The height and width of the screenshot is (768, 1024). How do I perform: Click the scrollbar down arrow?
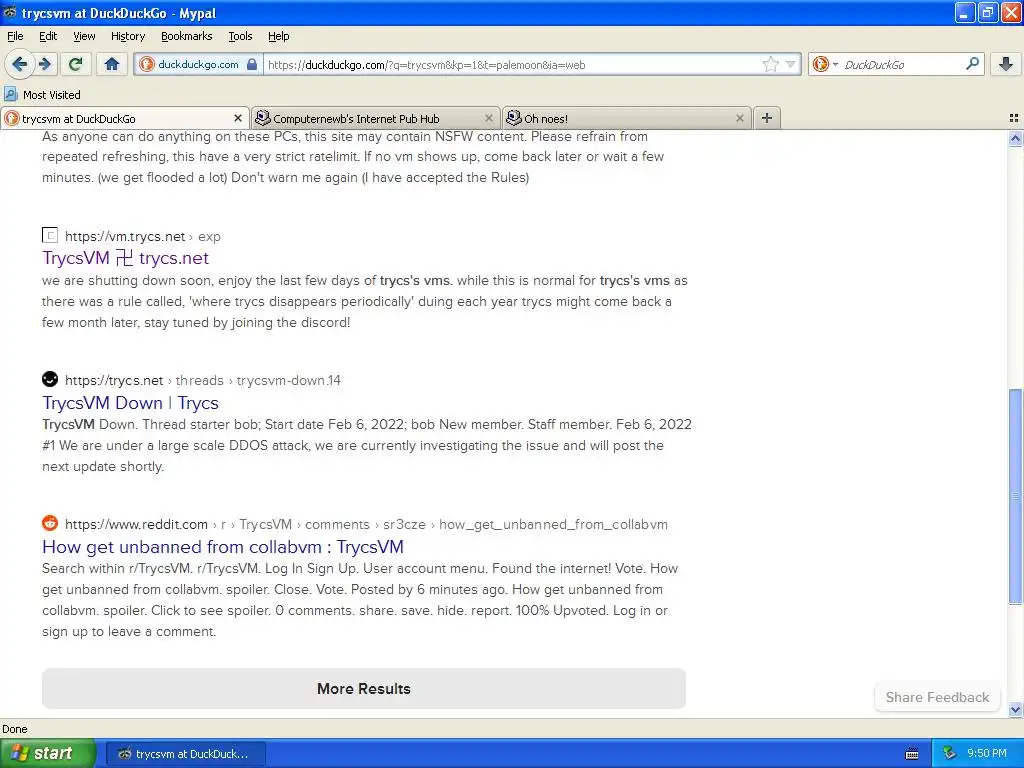pos(1015,709)
